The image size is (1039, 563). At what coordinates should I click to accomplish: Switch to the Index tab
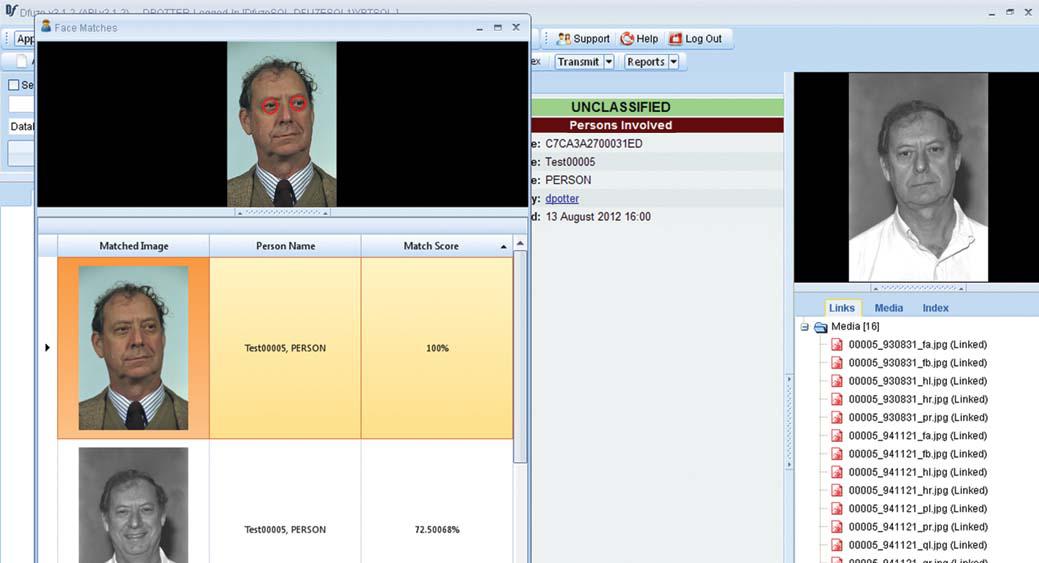935,308
